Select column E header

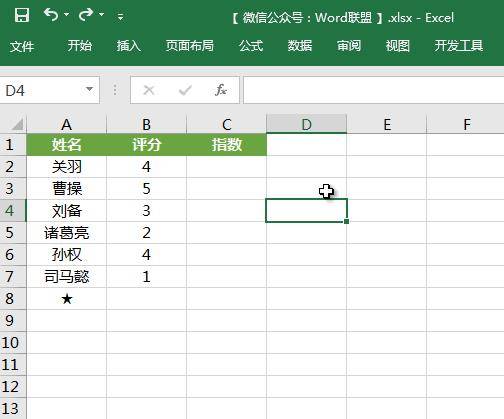pos(387,124)
